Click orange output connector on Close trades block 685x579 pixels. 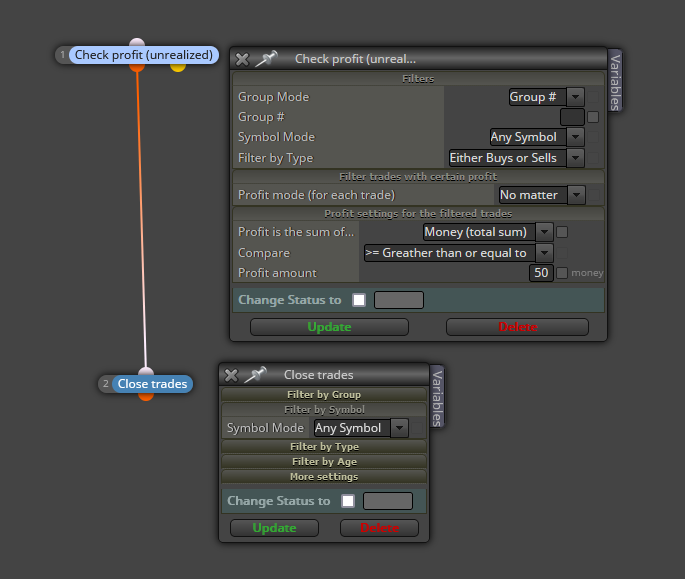coord(146,396)
